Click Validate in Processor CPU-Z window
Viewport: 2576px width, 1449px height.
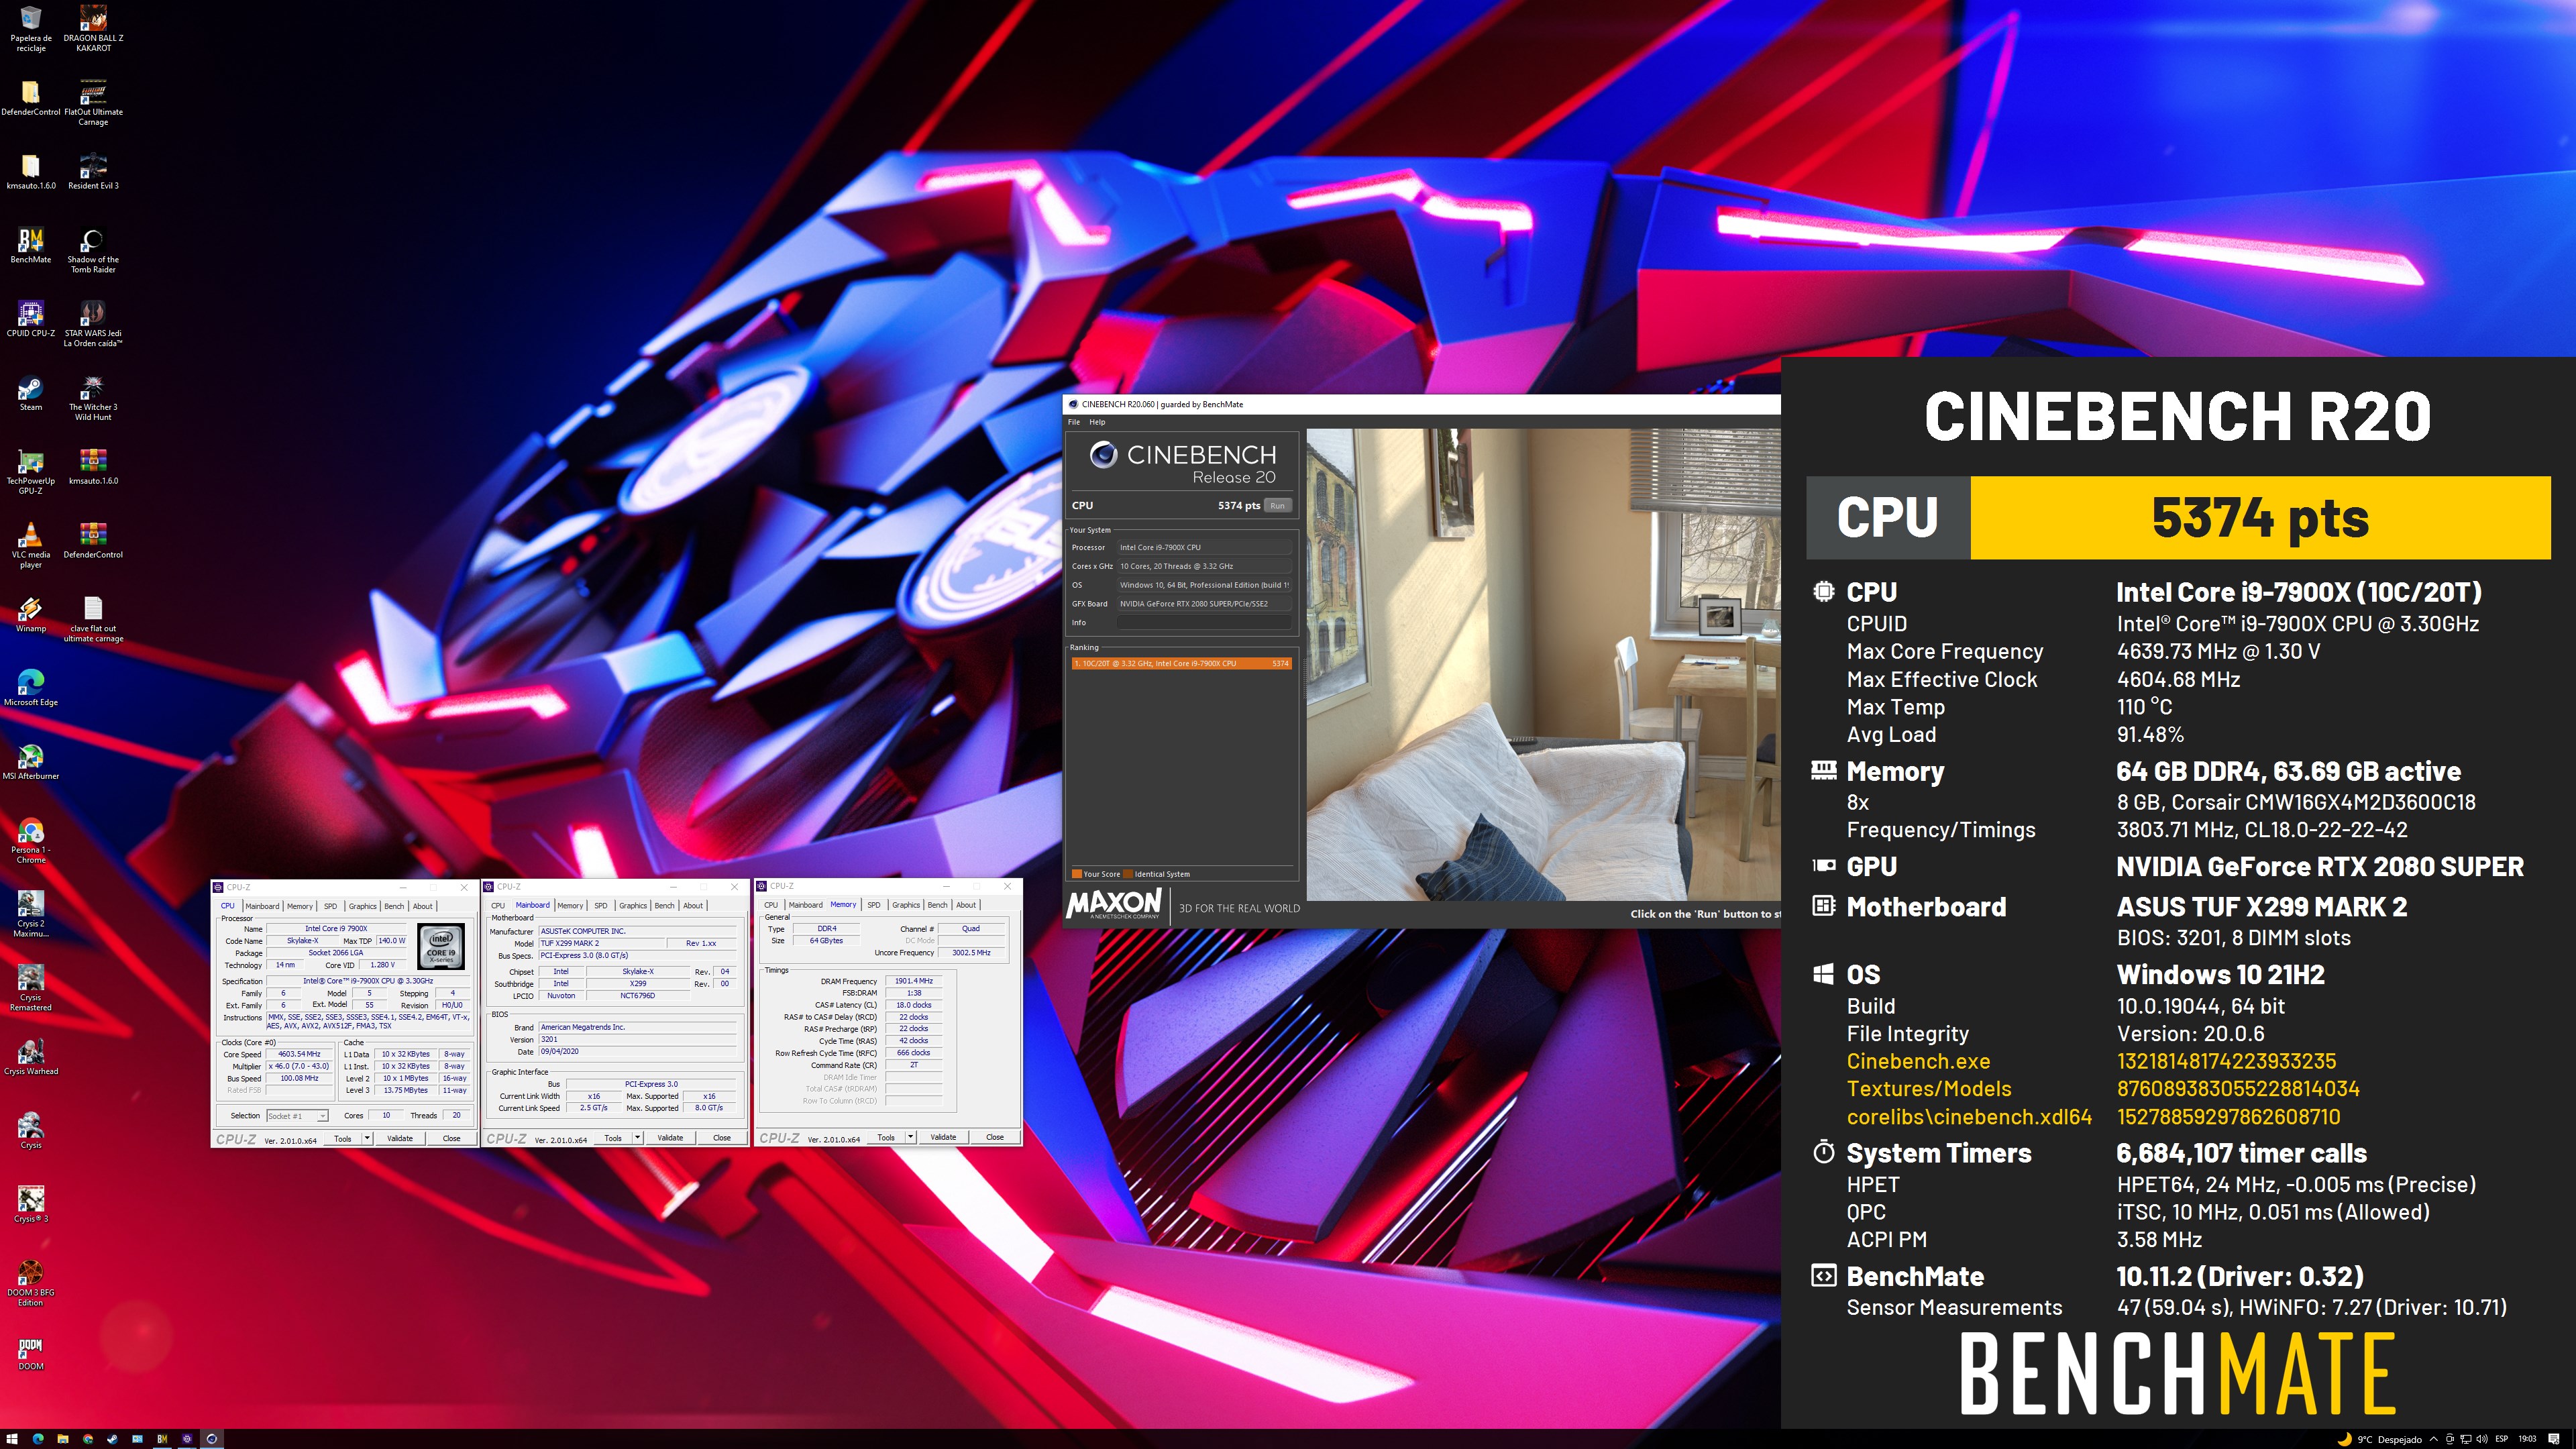400,1138
